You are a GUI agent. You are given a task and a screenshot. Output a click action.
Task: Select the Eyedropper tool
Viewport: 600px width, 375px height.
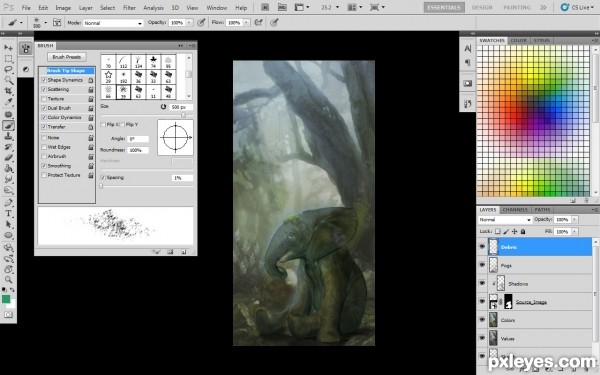pyautogui.click(x=8, y=101)
